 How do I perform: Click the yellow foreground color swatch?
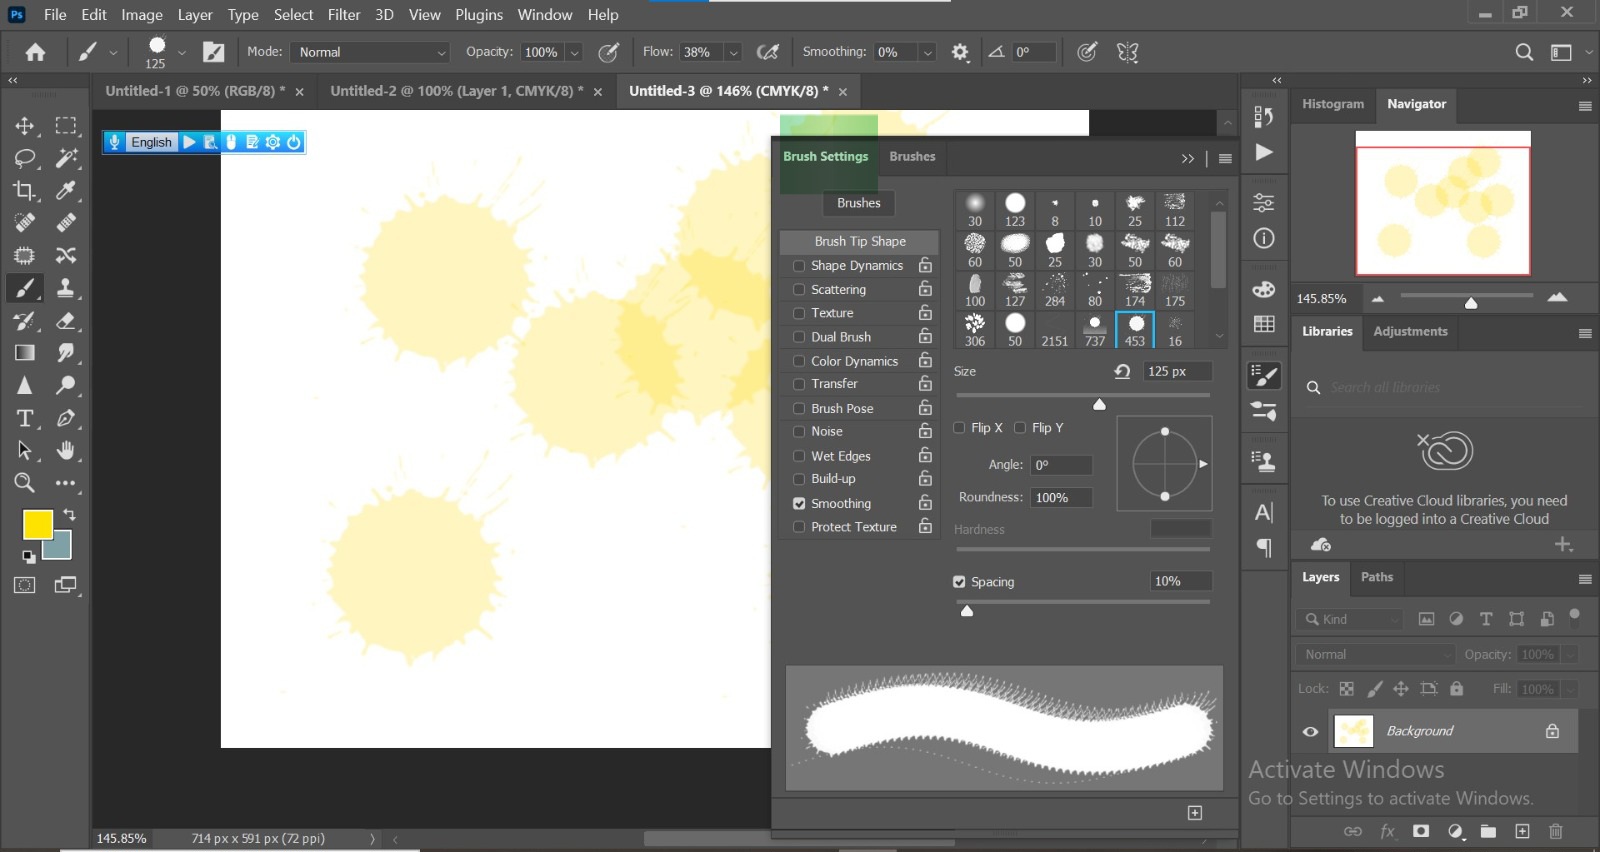[x=37, y=524]
